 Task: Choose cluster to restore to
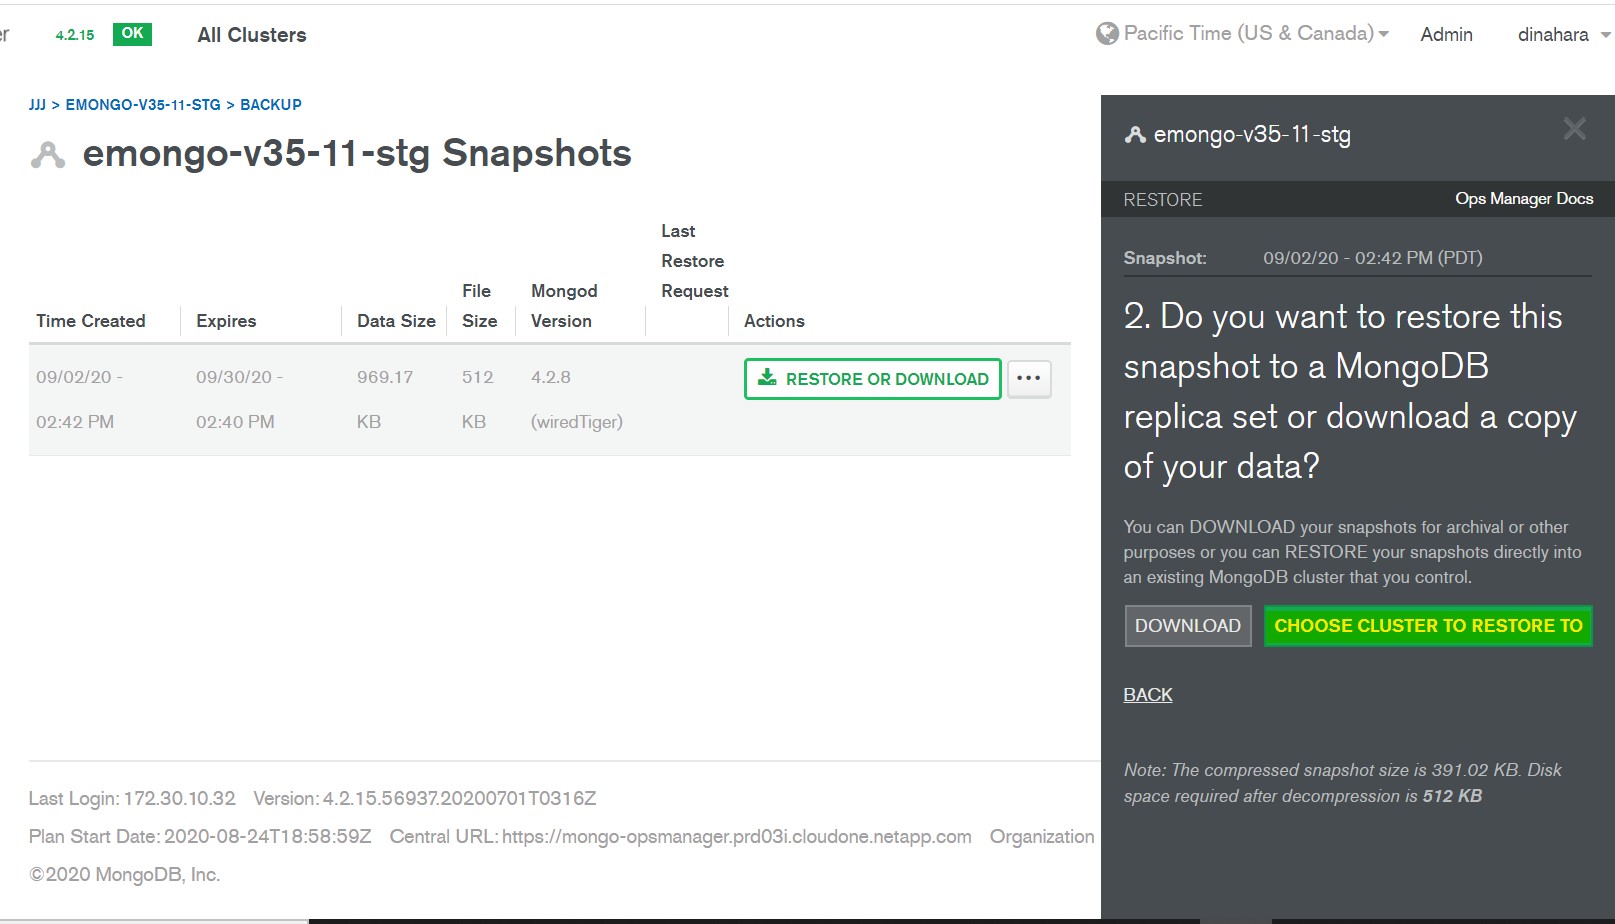pos(1427,626)
